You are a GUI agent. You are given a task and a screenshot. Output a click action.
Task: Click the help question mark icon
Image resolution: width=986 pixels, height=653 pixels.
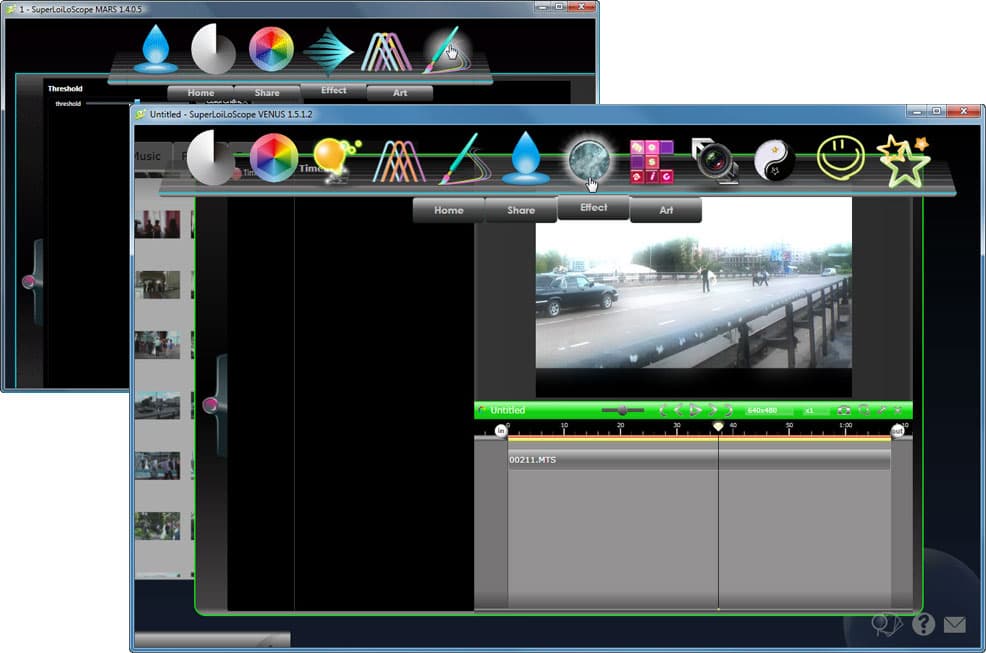coord(923,624)
